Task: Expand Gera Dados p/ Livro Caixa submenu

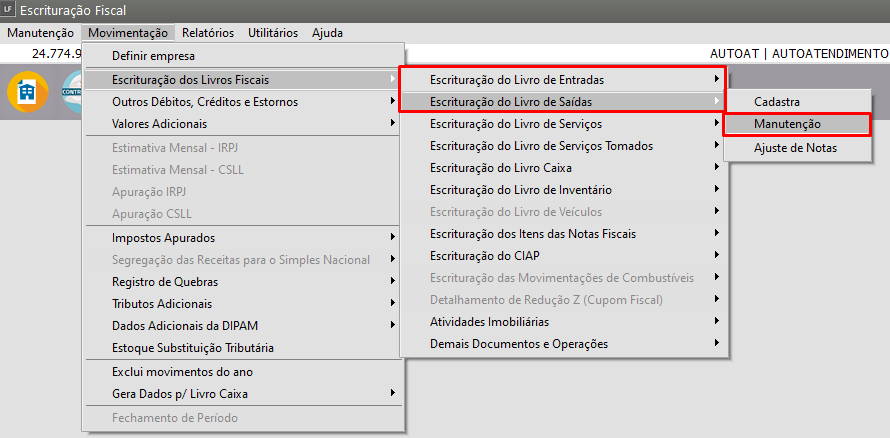Action: 182,393
